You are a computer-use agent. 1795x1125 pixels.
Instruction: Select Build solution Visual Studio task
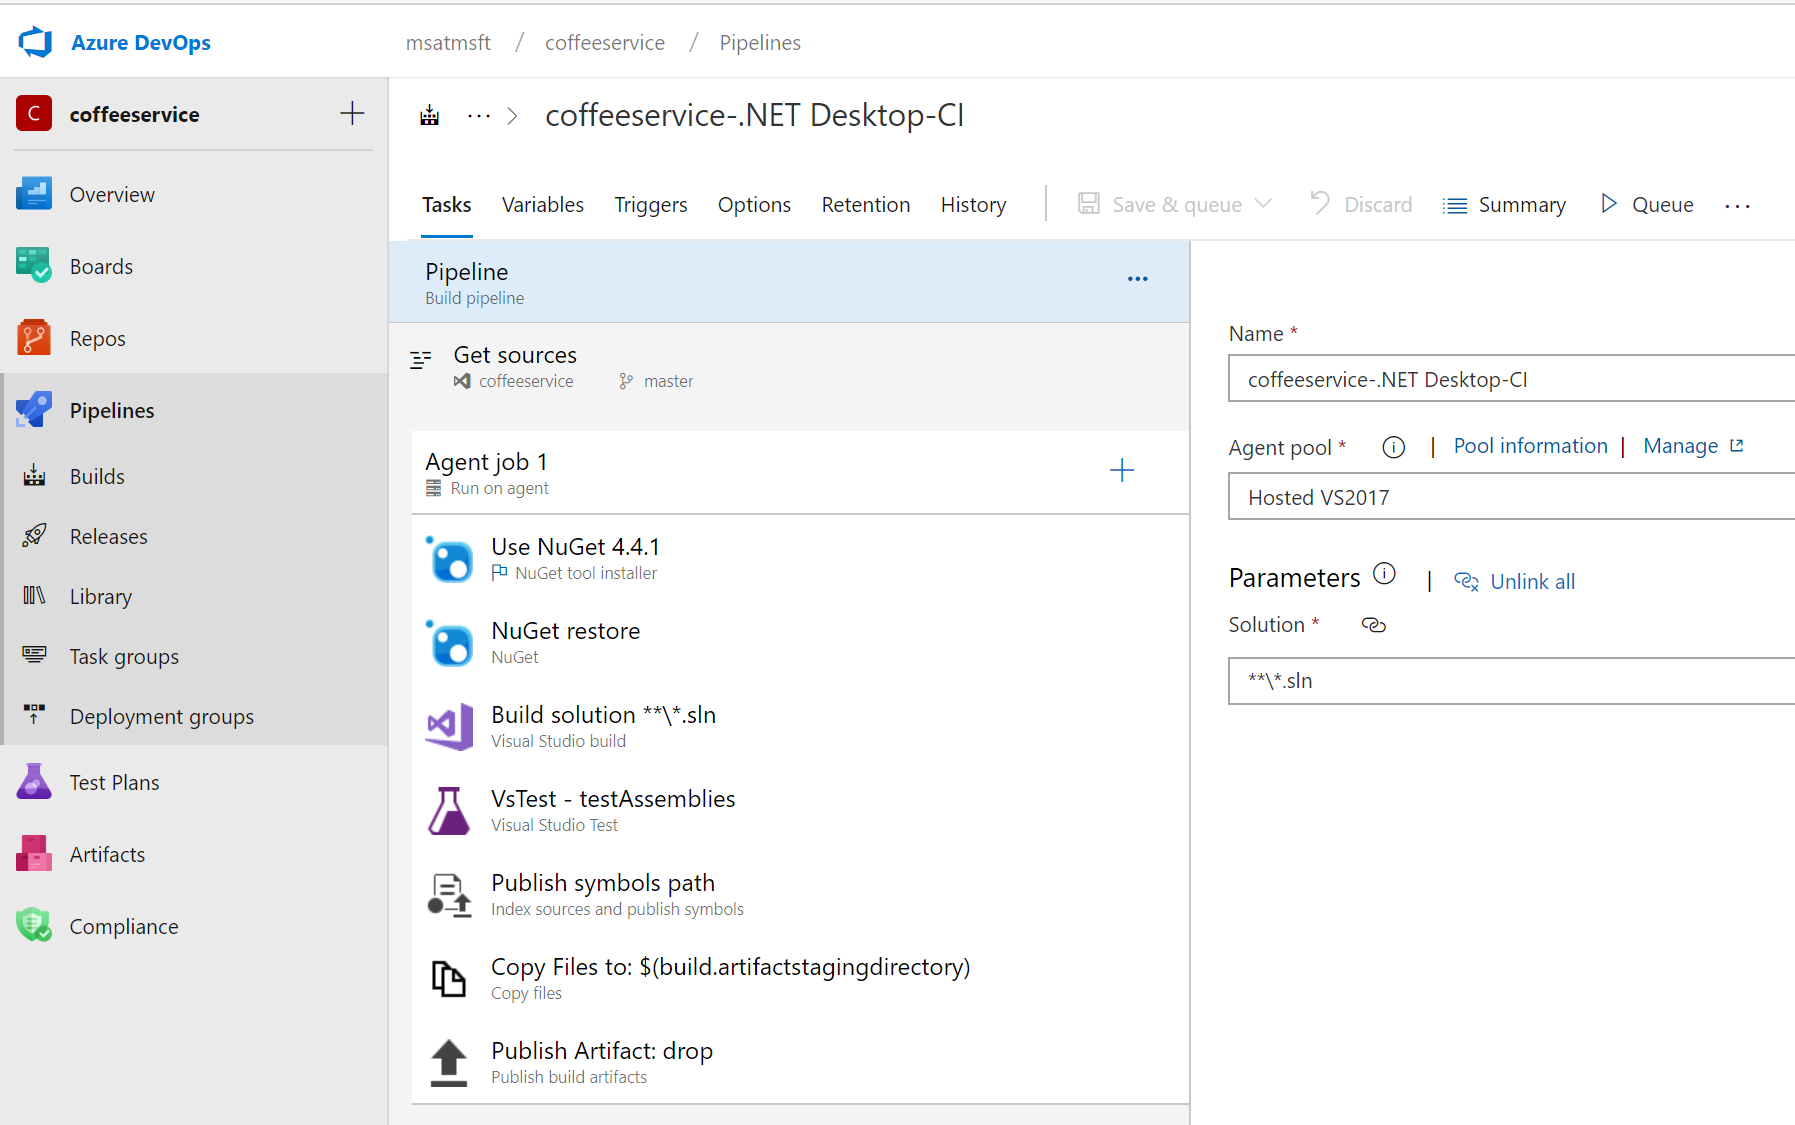(x=800, y=726)
